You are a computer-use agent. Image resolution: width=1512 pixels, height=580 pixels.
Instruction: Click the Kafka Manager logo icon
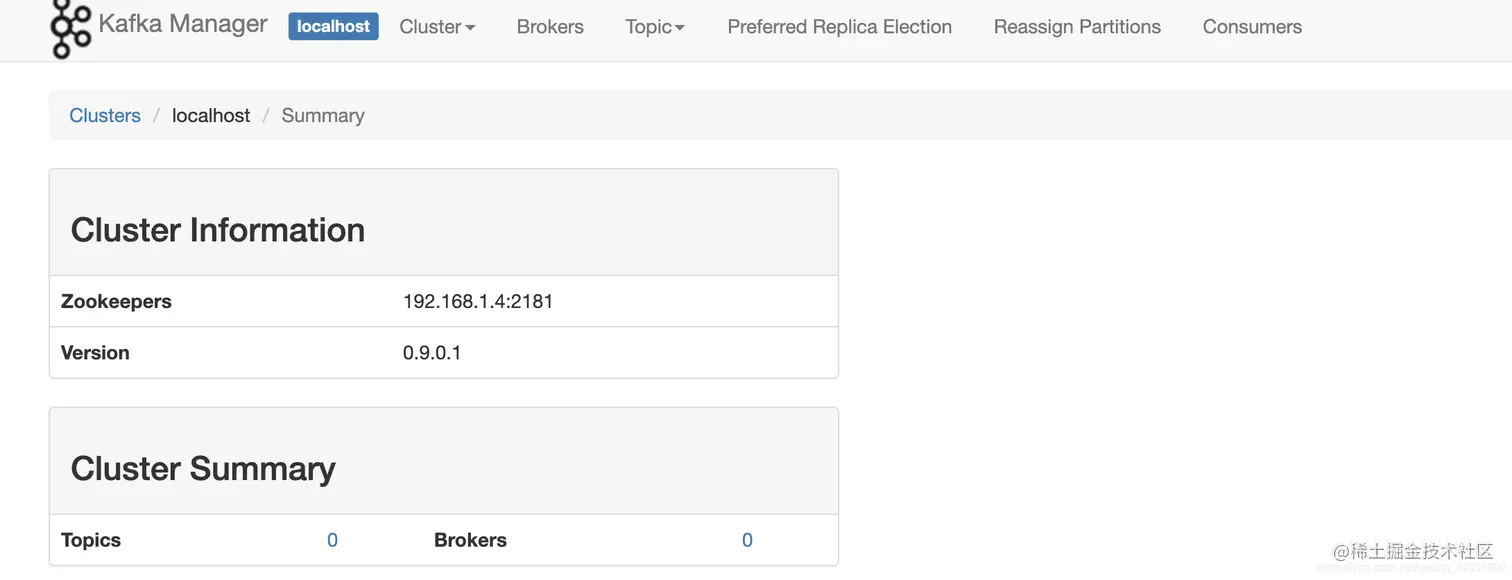(70, 28)
